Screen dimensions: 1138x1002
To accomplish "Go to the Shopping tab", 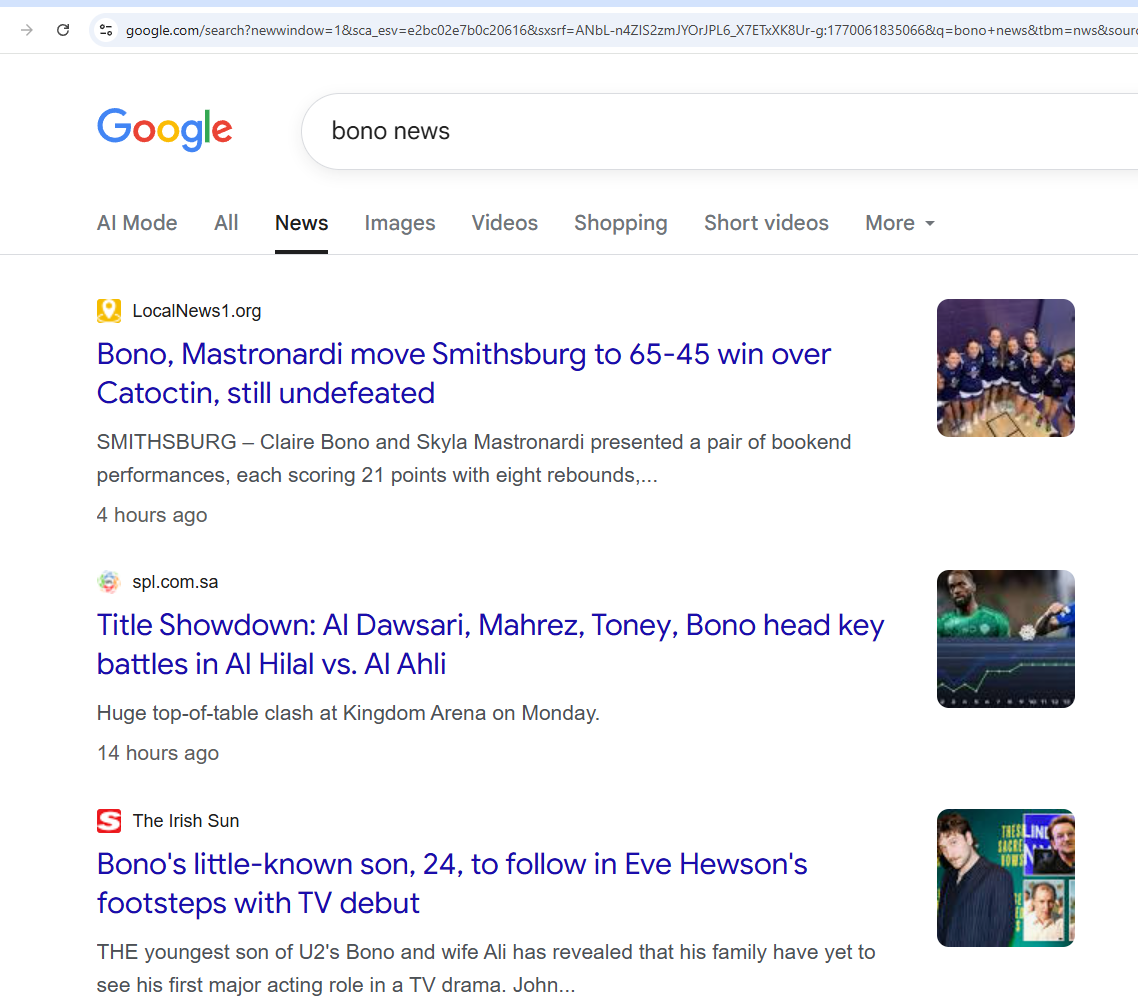I will pos(621,223).
